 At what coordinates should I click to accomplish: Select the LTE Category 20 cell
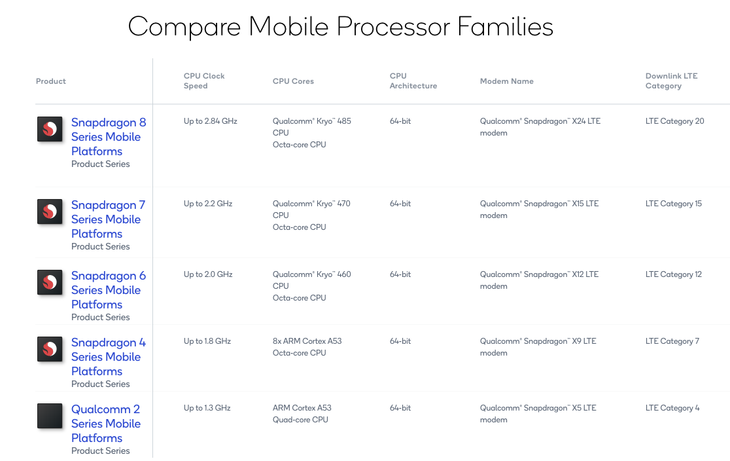[675, 121]
